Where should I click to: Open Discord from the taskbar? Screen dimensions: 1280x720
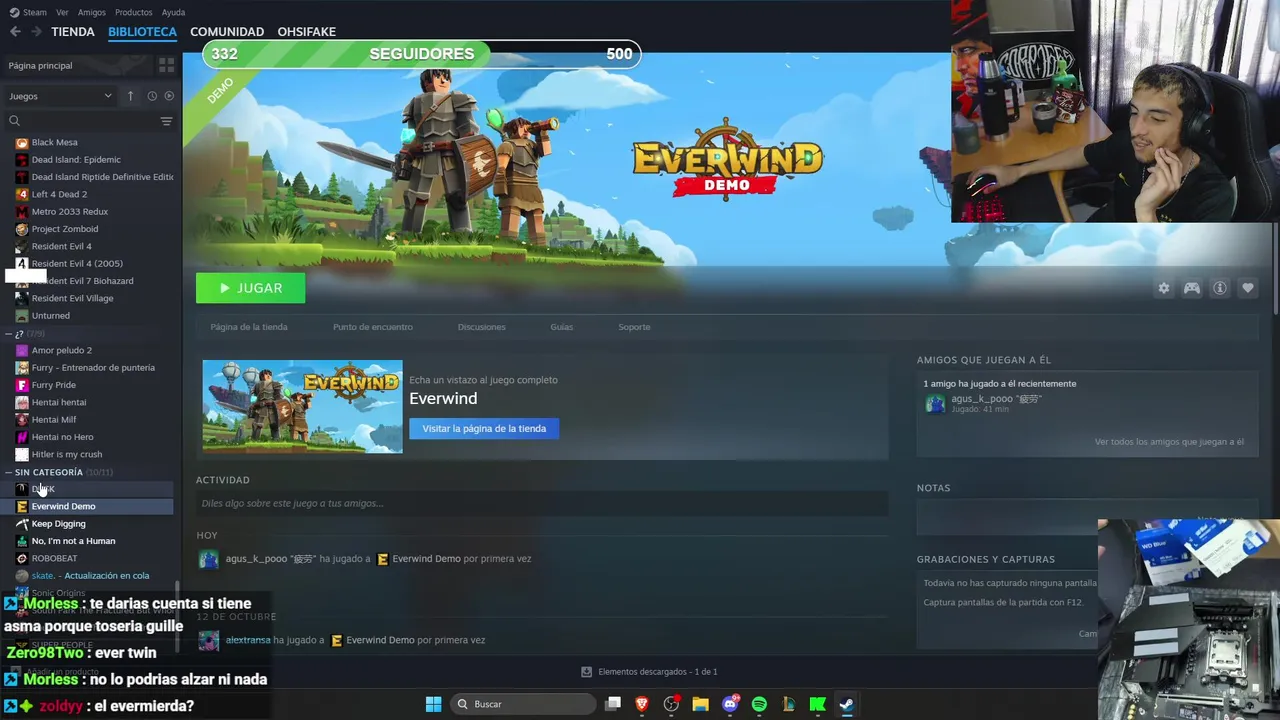pyautogui.click(x=730, y=704)
